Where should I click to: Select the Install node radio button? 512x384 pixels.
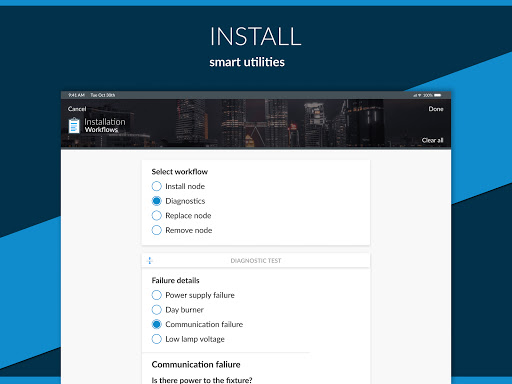point(156,186)
